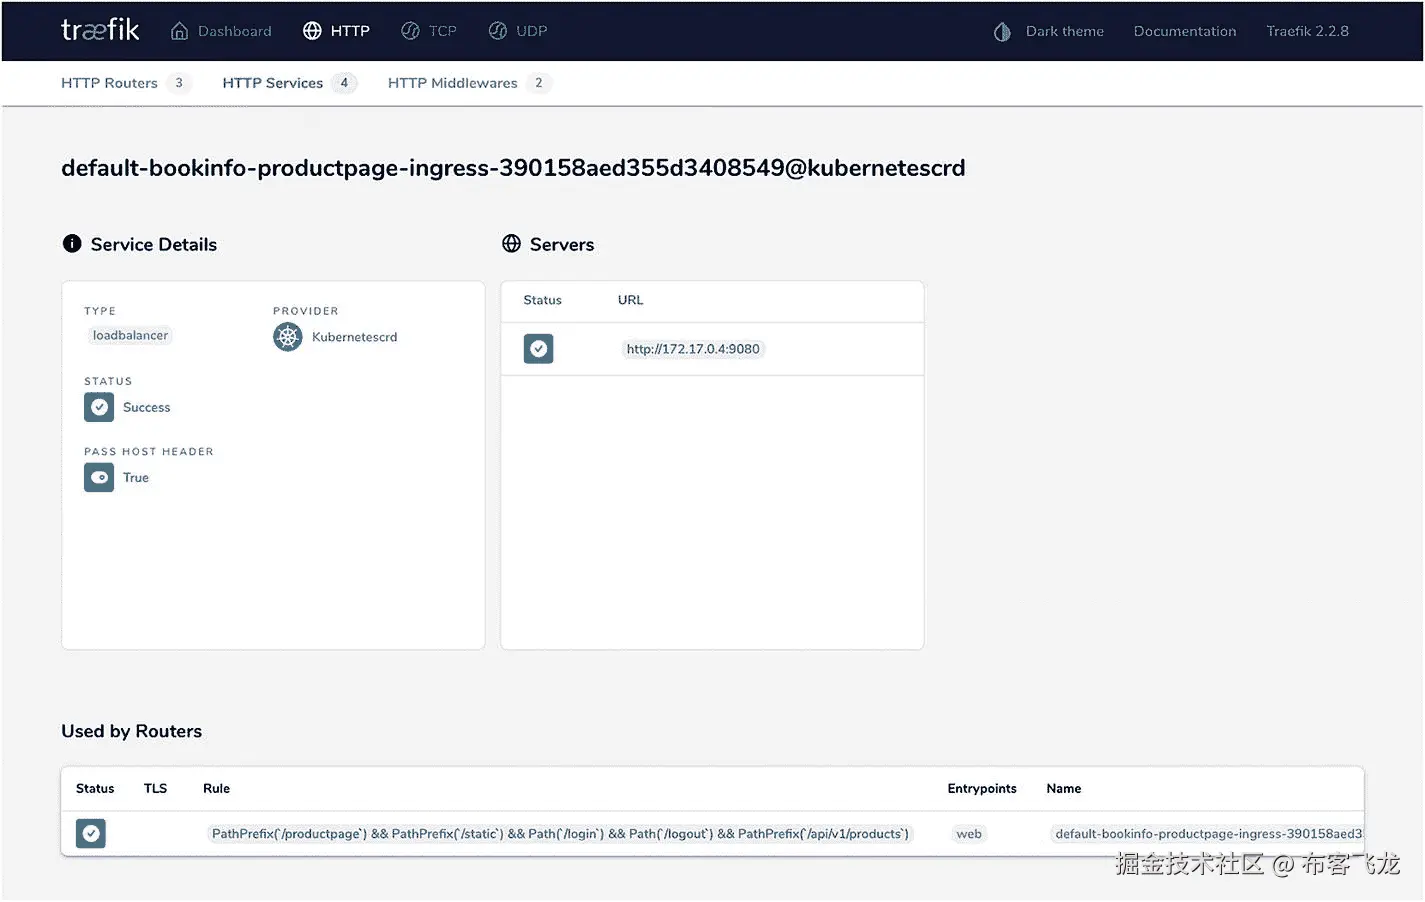Click the True pass host header value
The height and width of the screenshot is (902, 1425).
tap(135, 477)
